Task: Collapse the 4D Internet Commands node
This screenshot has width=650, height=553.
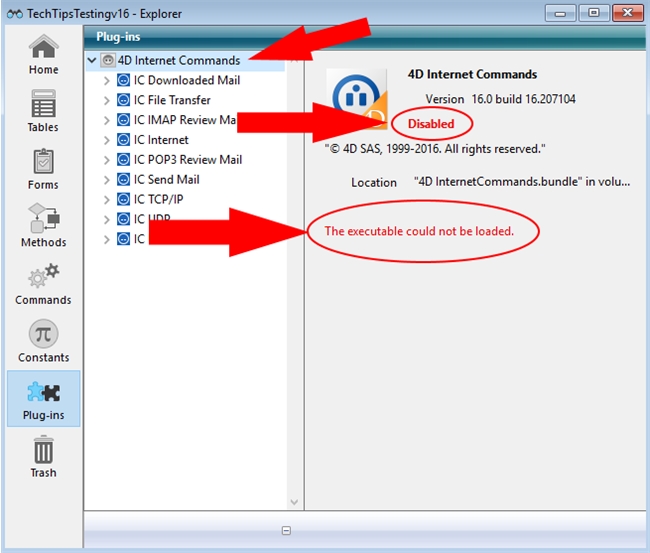Action: coord(92,60)
